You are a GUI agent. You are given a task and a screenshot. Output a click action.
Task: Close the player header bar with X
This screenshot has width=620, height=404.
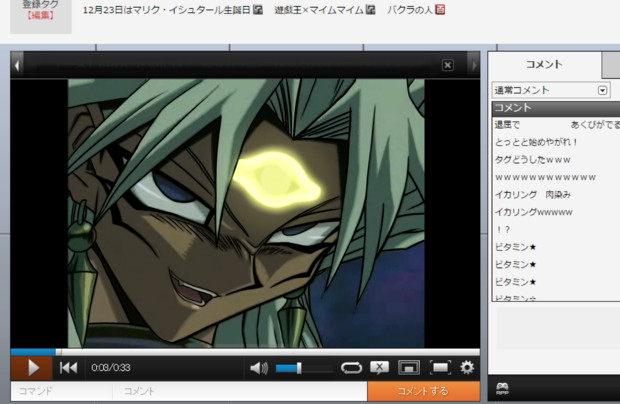click(x=448, y=65)
